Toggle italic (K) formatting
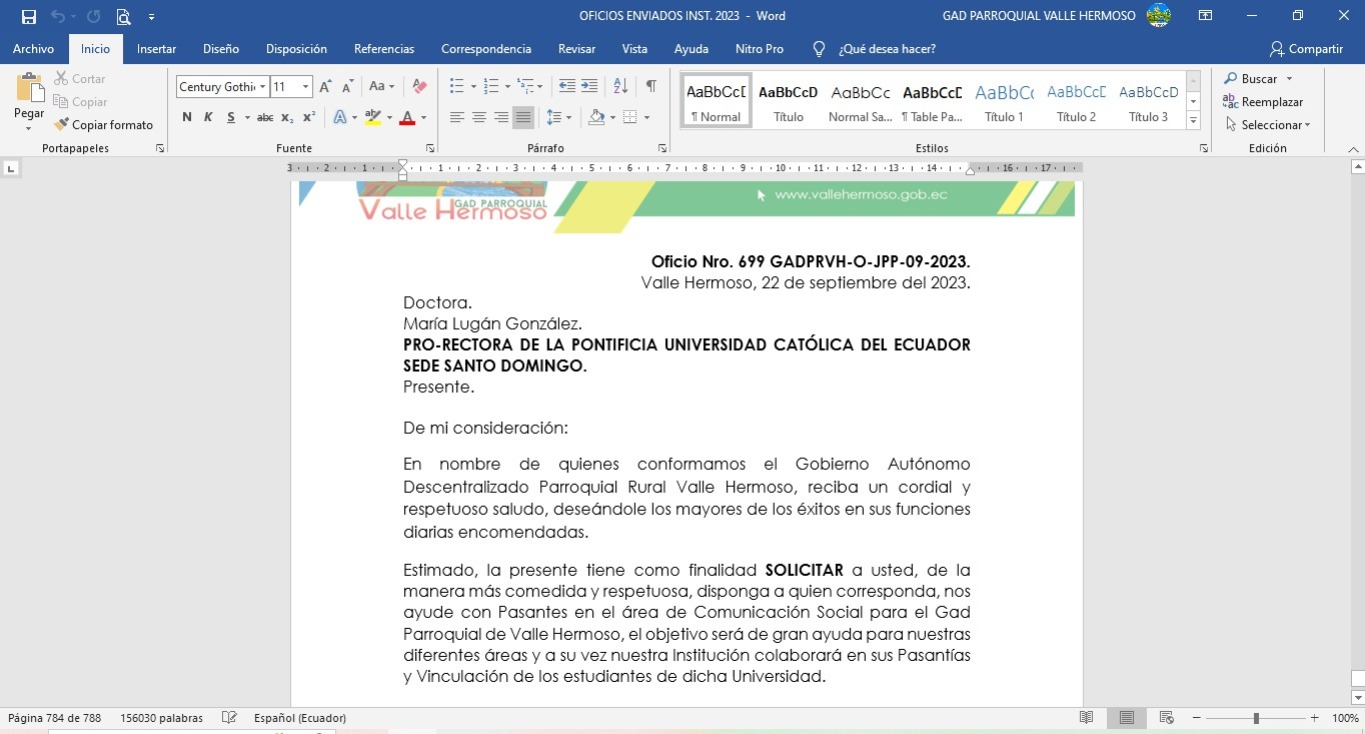This screenshot has height=734, width=1365. tap(208, 117)
